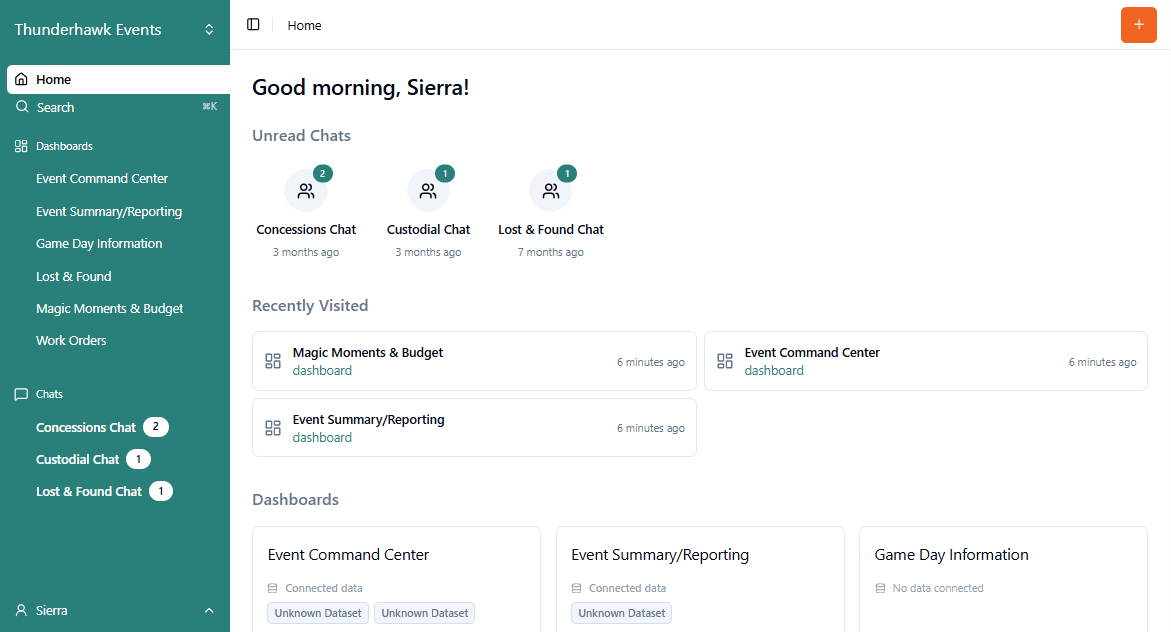Open the Concessions Chat unread avatar icon
The image size is (1171, 632).
[306, 191]
